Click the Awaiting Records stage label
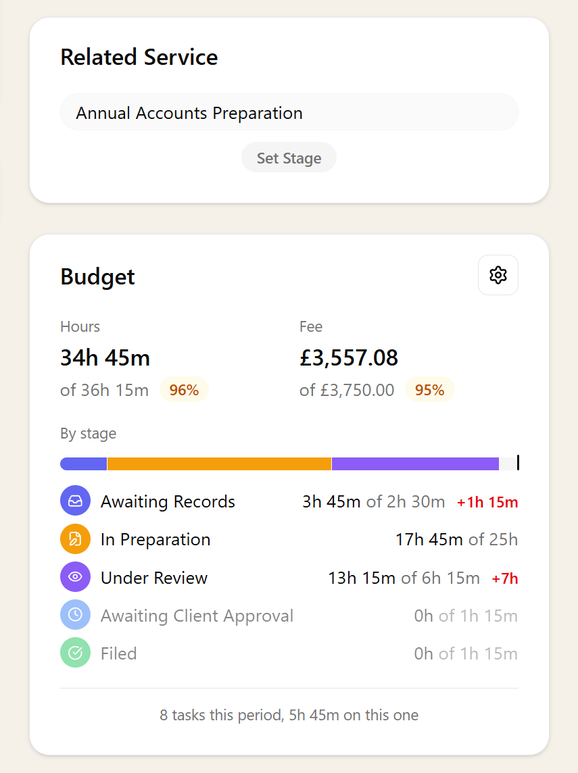This screenshot has width=578, height=773. [x=168, y=501]
